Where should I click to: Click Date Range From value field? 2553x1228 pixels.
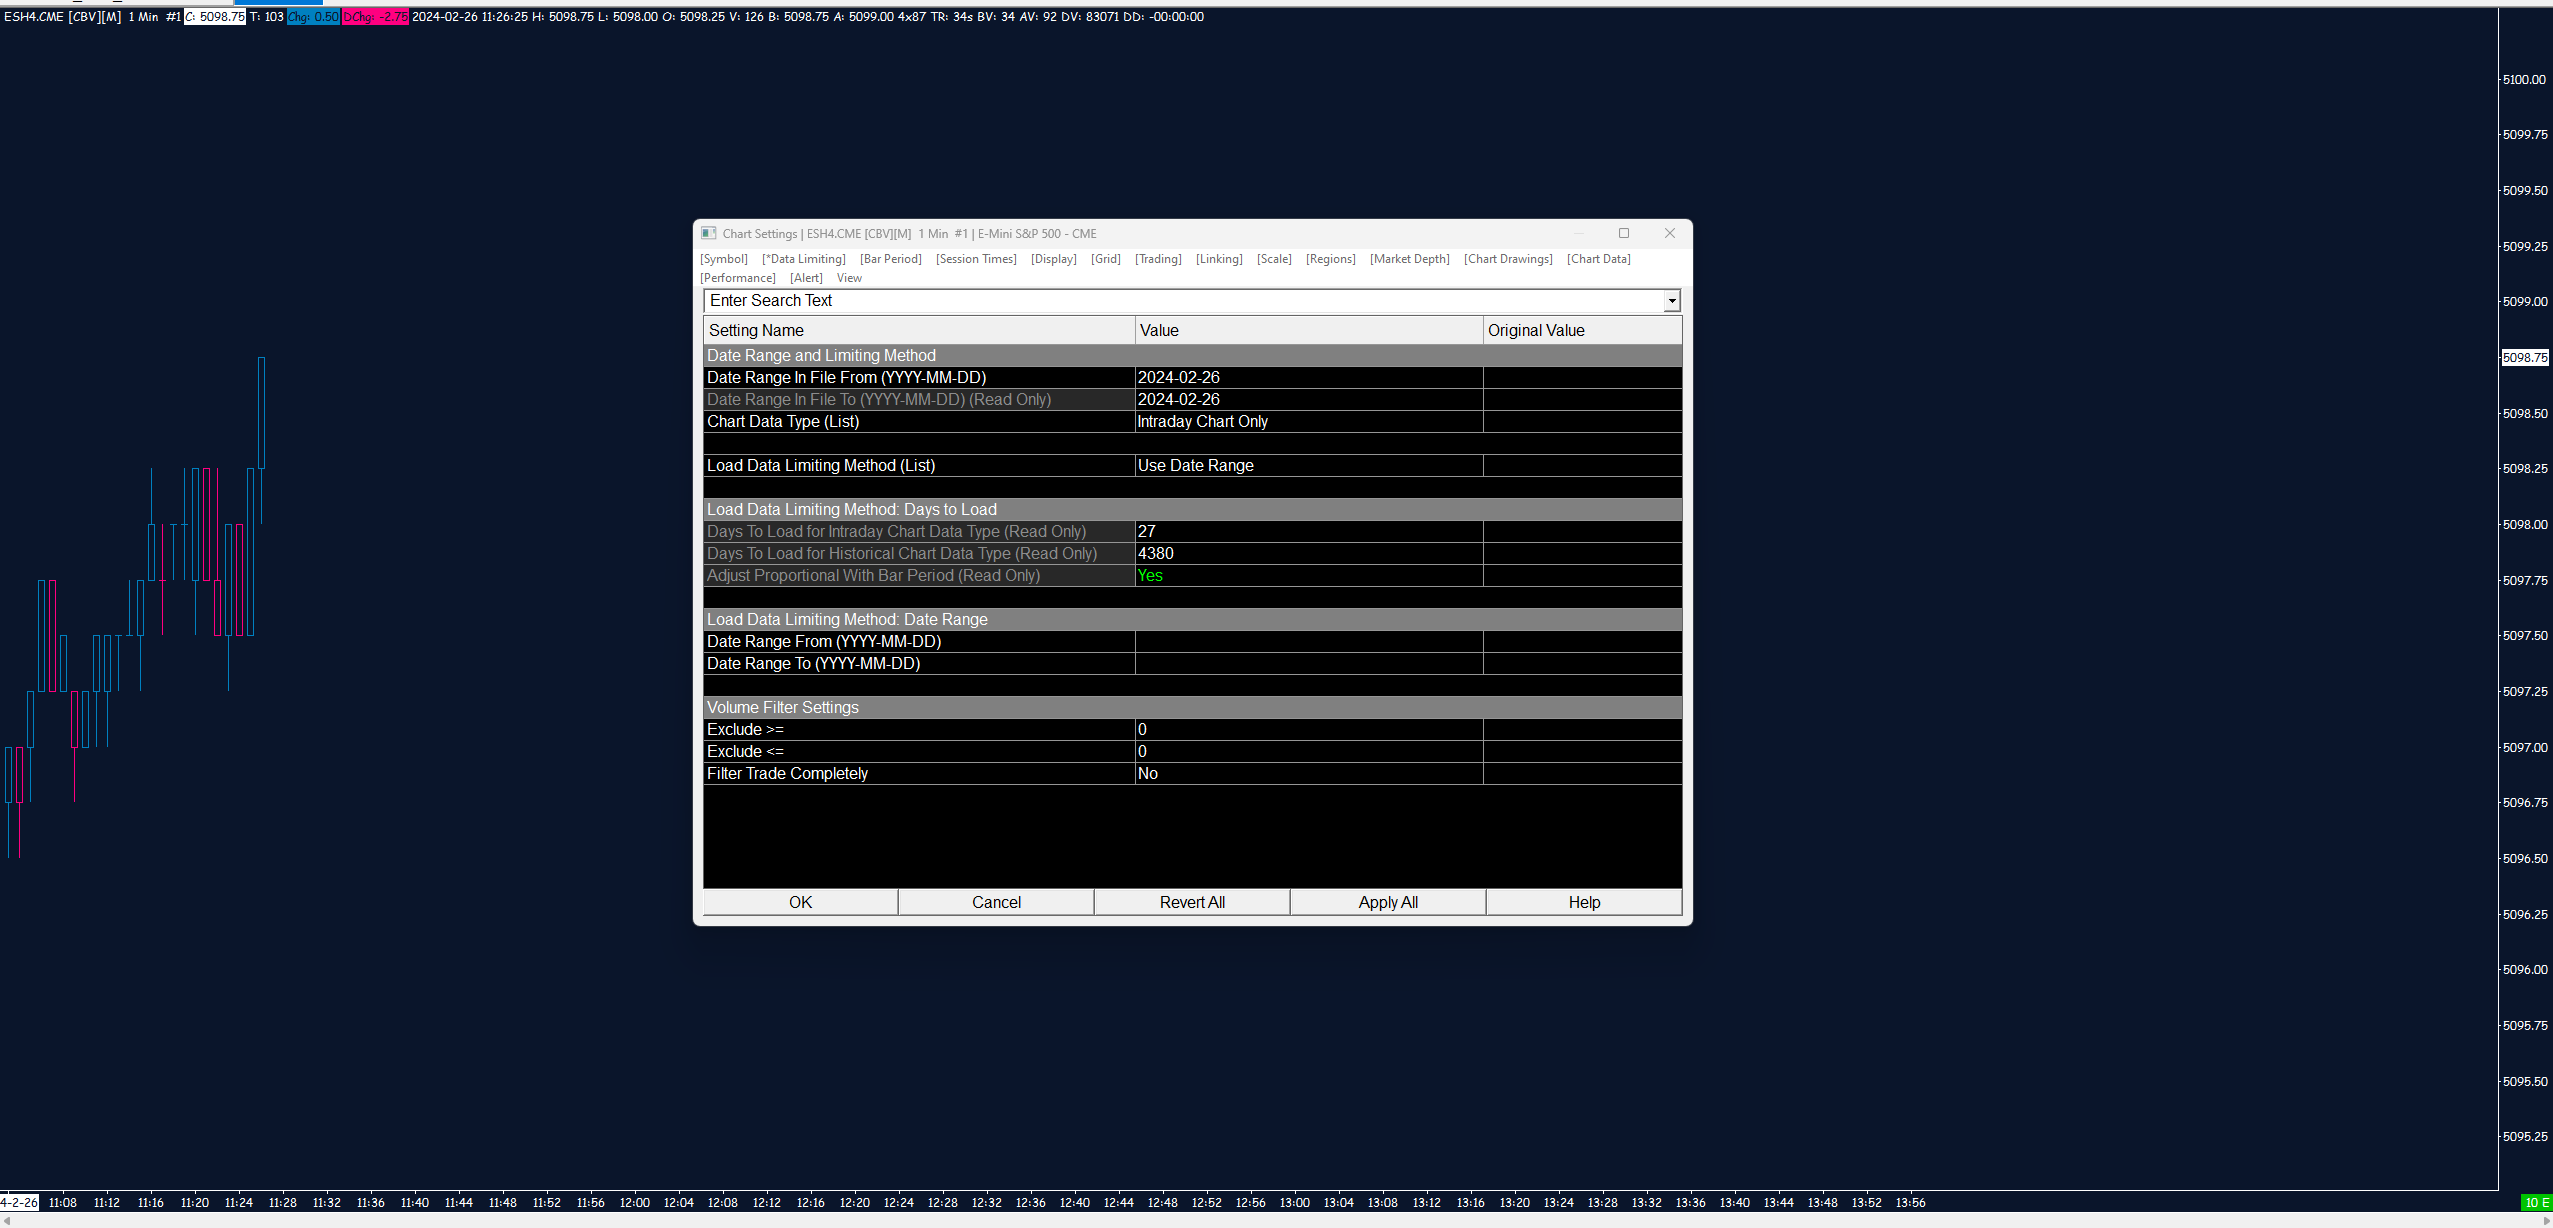(x=1308, y=642)
